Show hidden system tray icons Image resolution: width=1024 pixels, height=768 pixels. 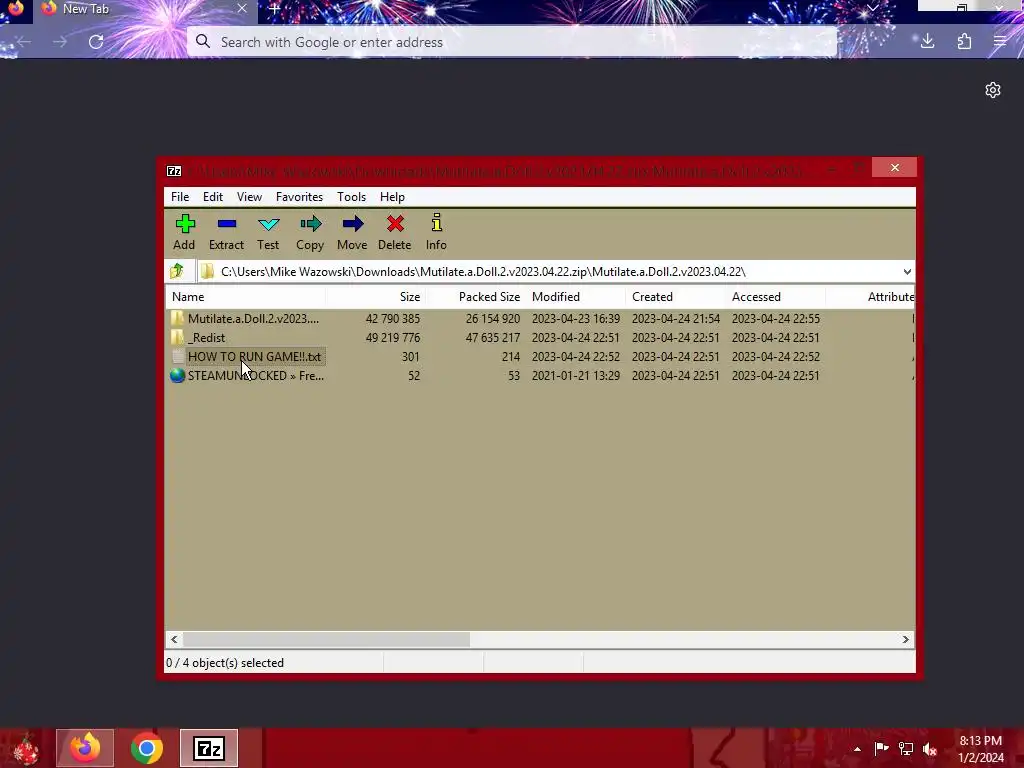click(857, 749)
